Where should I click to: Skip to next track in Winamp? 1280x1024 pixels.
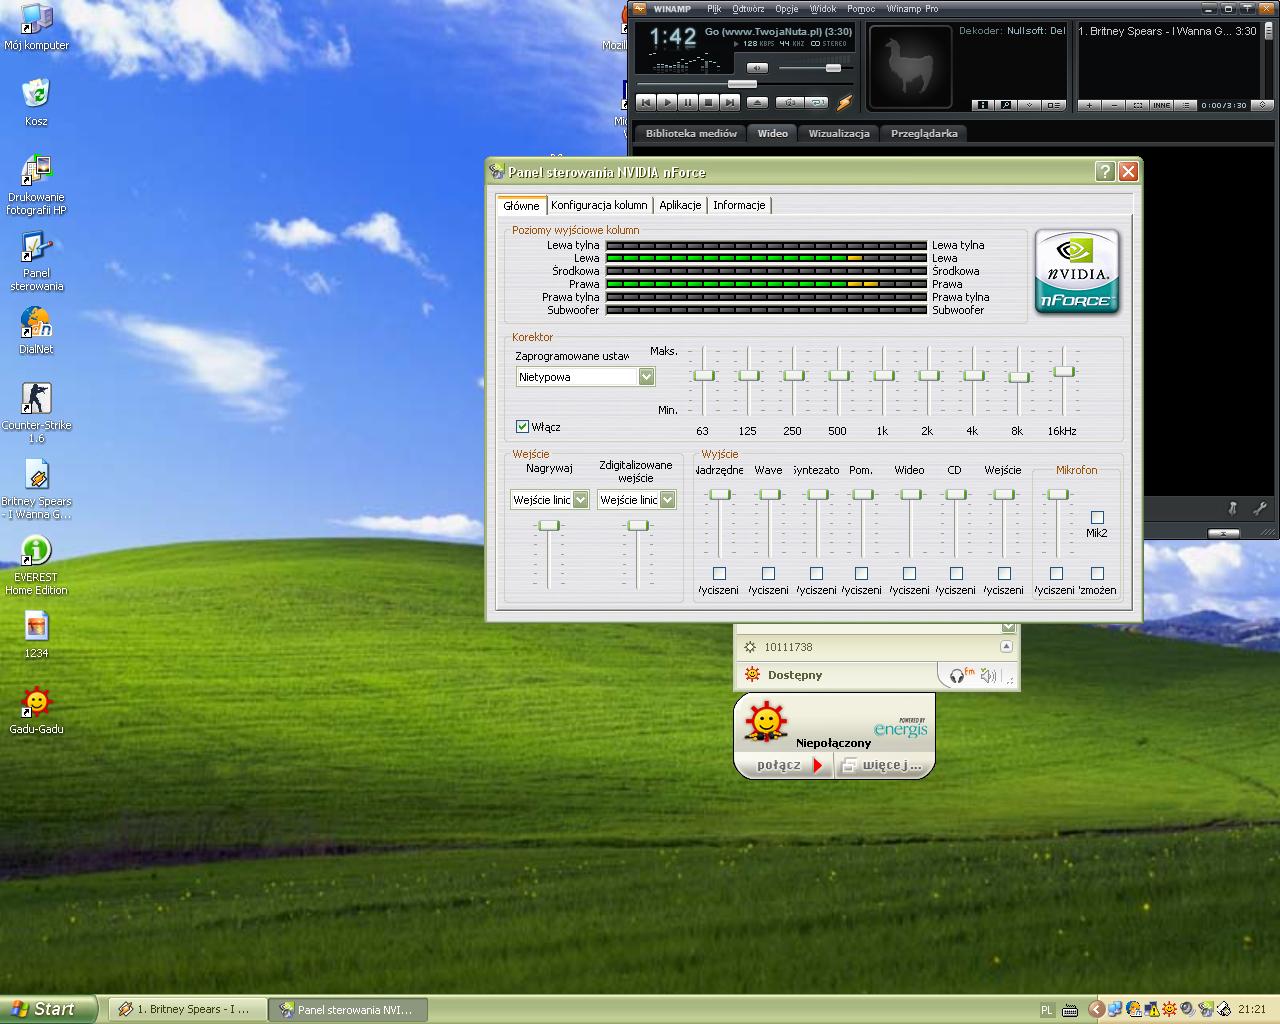pyautogui.click(x=730, y=102)
